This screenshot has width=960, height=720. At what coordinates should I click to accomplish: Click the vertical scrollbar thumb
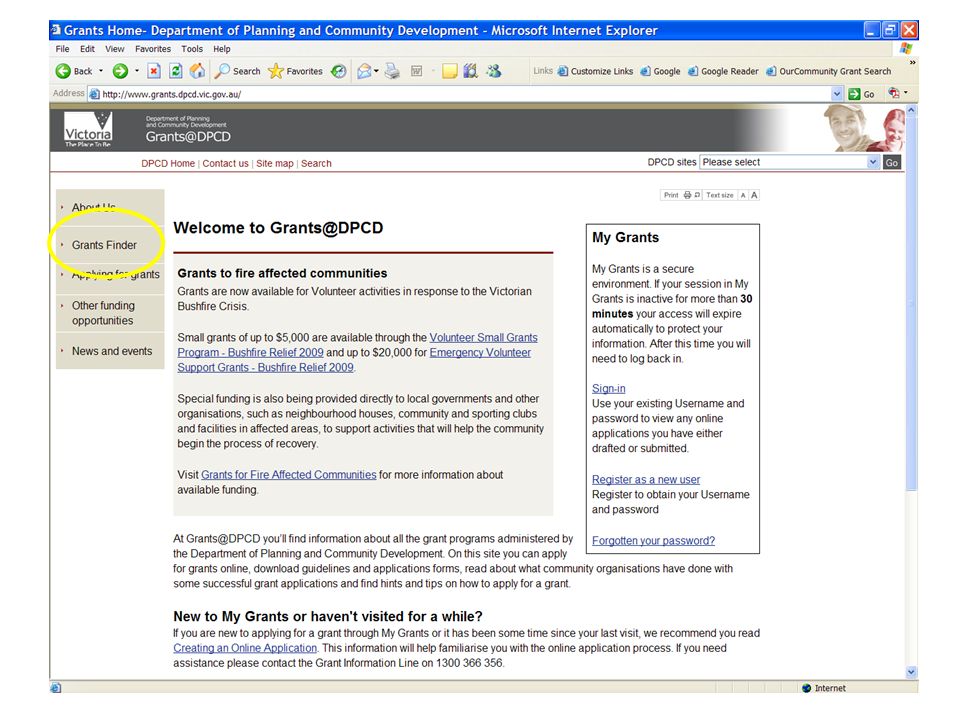tap(911, 303)
